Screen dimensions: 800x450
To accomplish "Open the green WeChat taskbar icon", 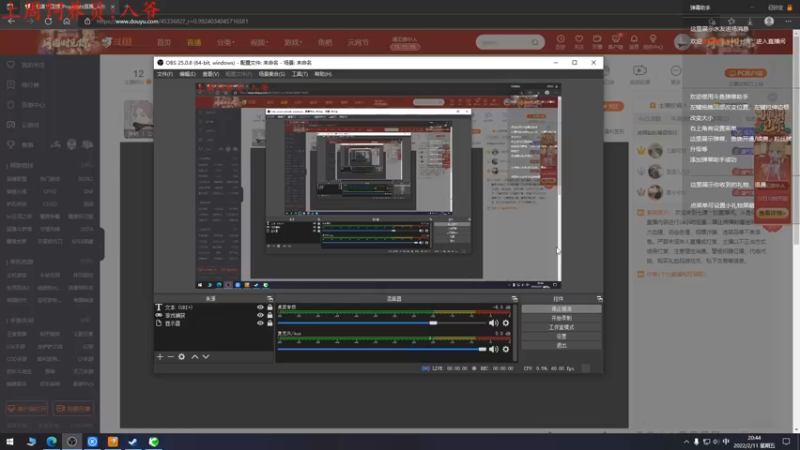I will pos(154,441).
